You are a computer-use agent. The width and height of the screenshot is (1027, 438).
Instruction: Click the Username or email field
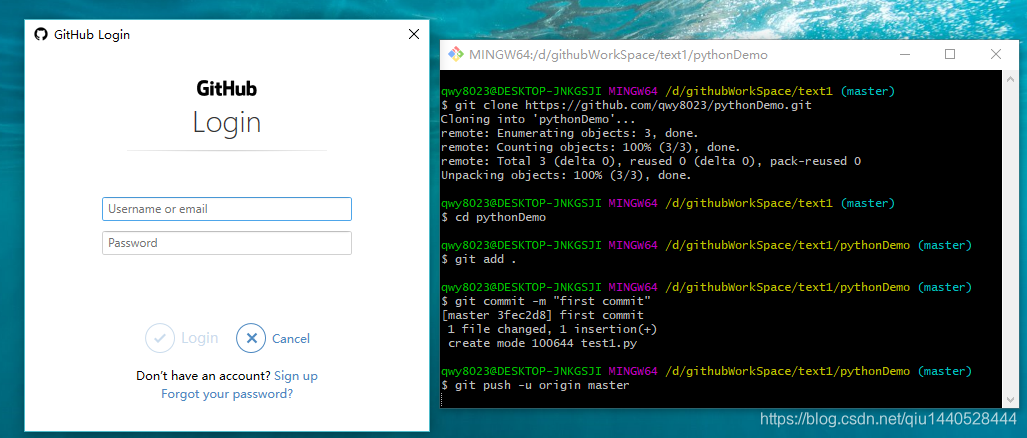pyautogui.click(x=227, y=209)
